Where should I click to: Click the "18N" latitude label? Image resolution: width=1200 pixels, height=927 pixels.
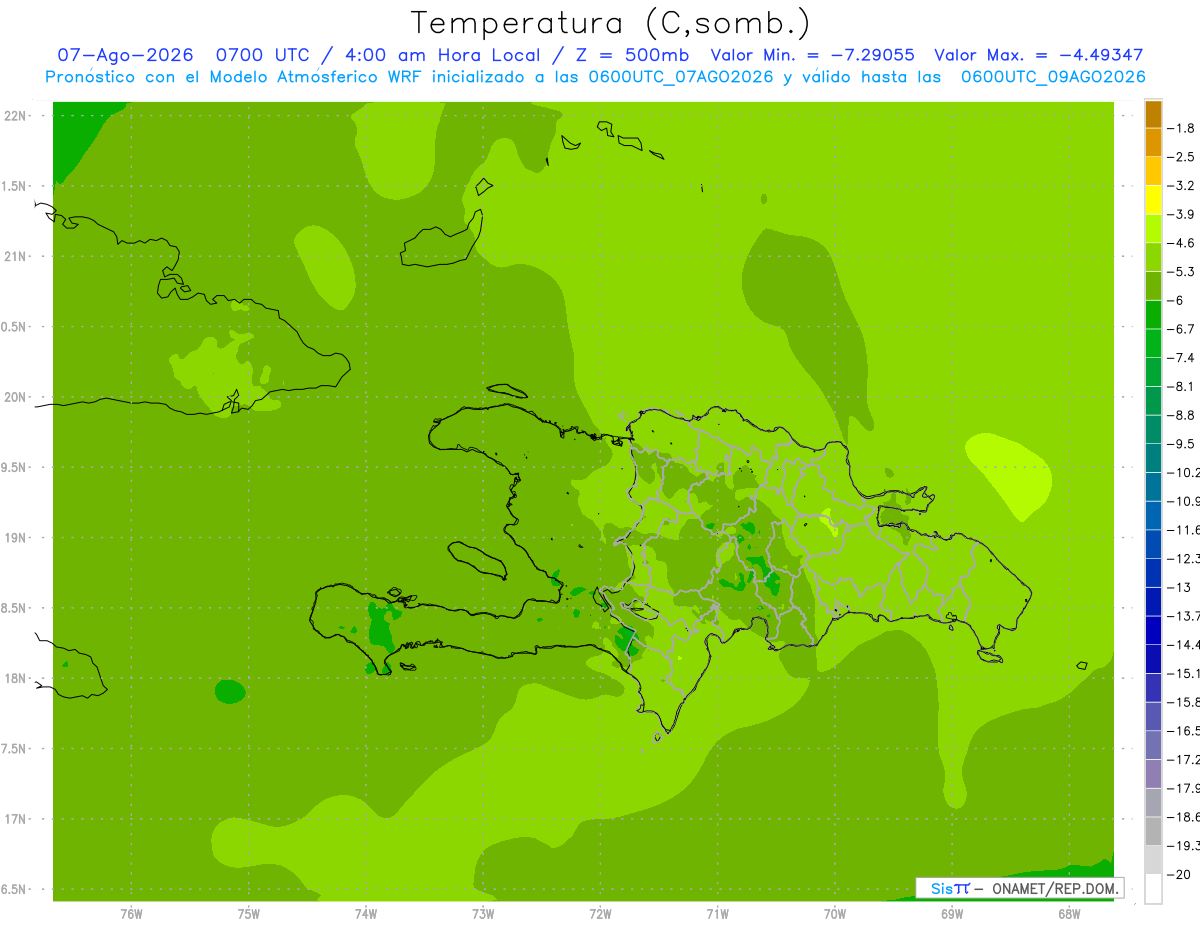coord(17,679)
